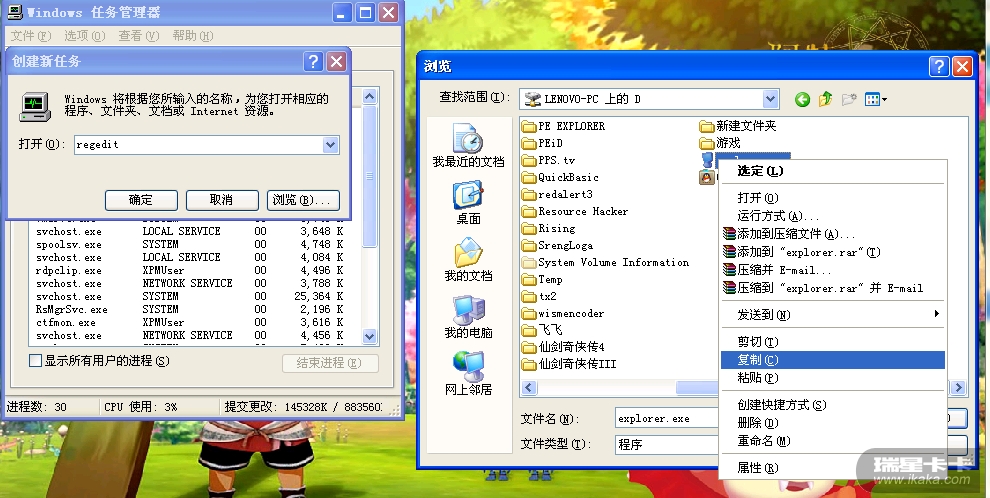This screenshot has height=498, width=990.
Task: Click the 文件名 input field
Action: (x=668, y=418)
